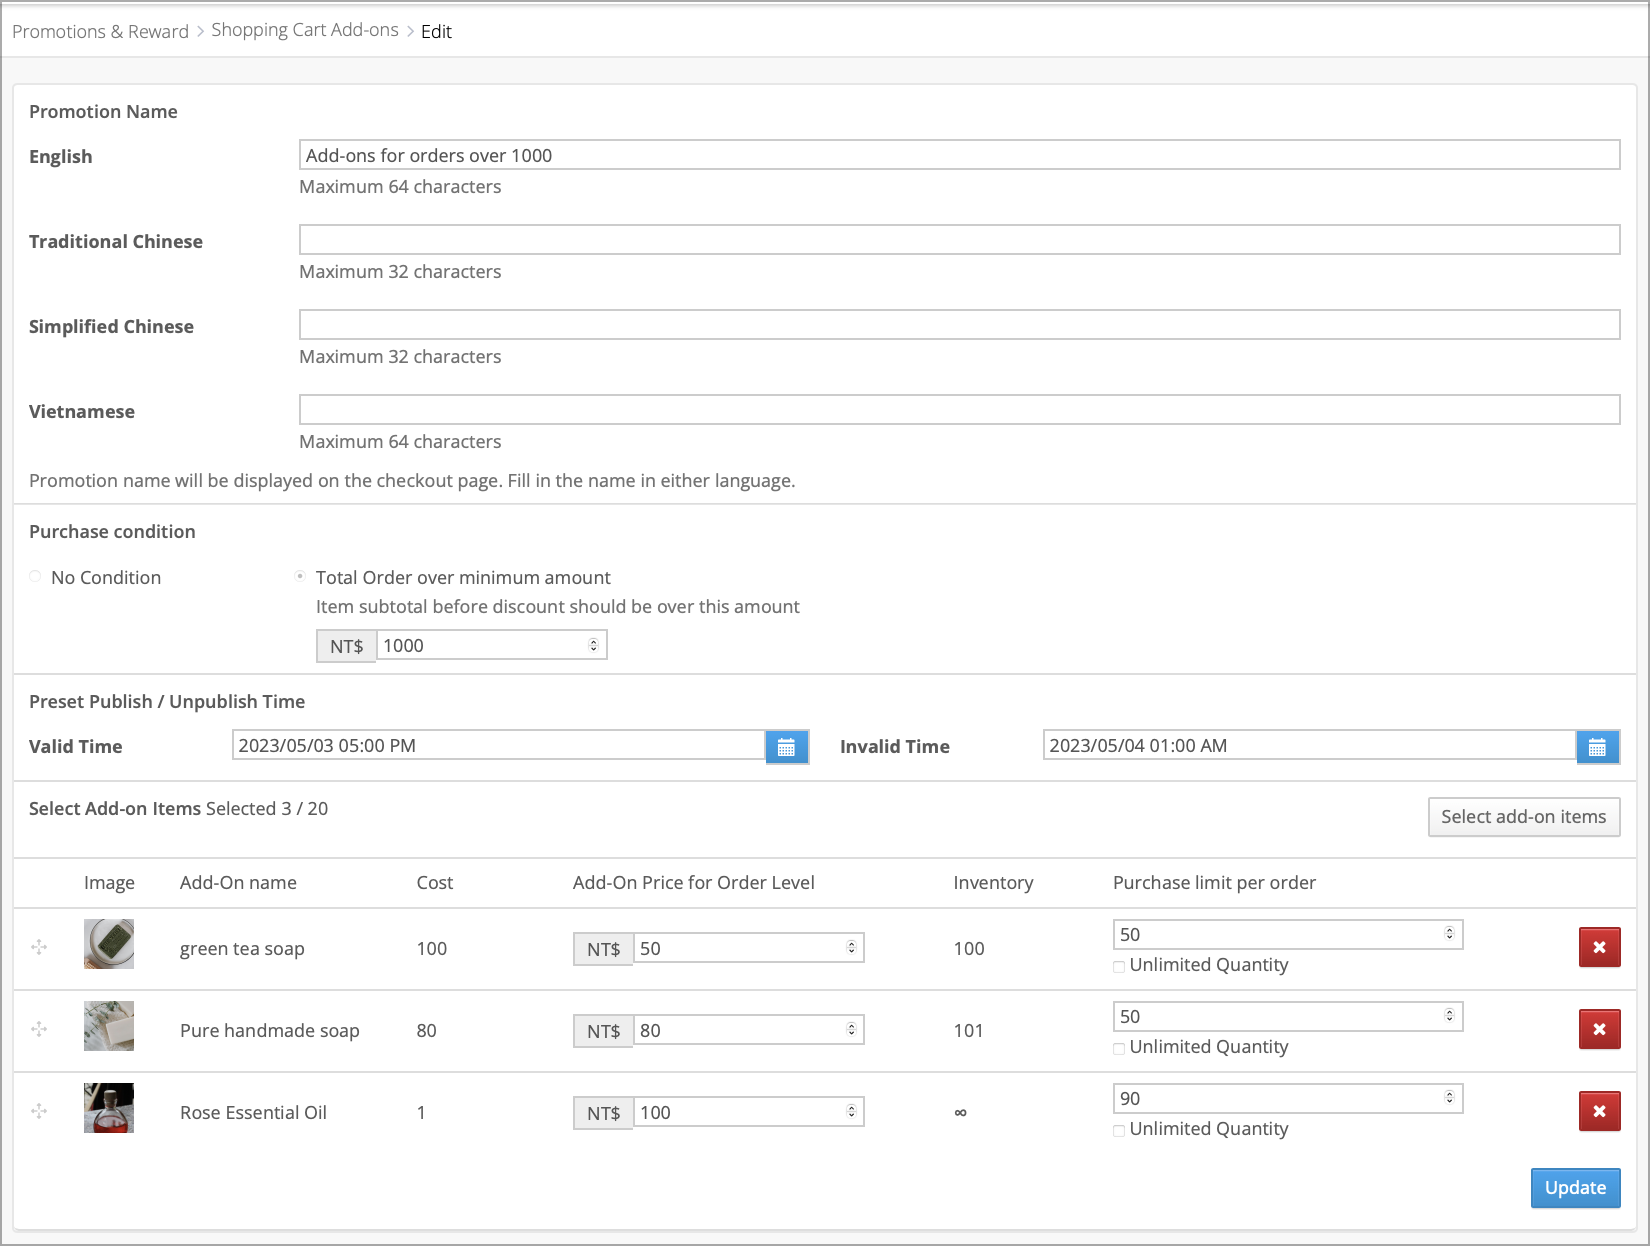Viewport: 1650px width, 1246px height.
Task: Adjust Pure handmade soap purchase limit stepper
Action: pos(1450,1015)
